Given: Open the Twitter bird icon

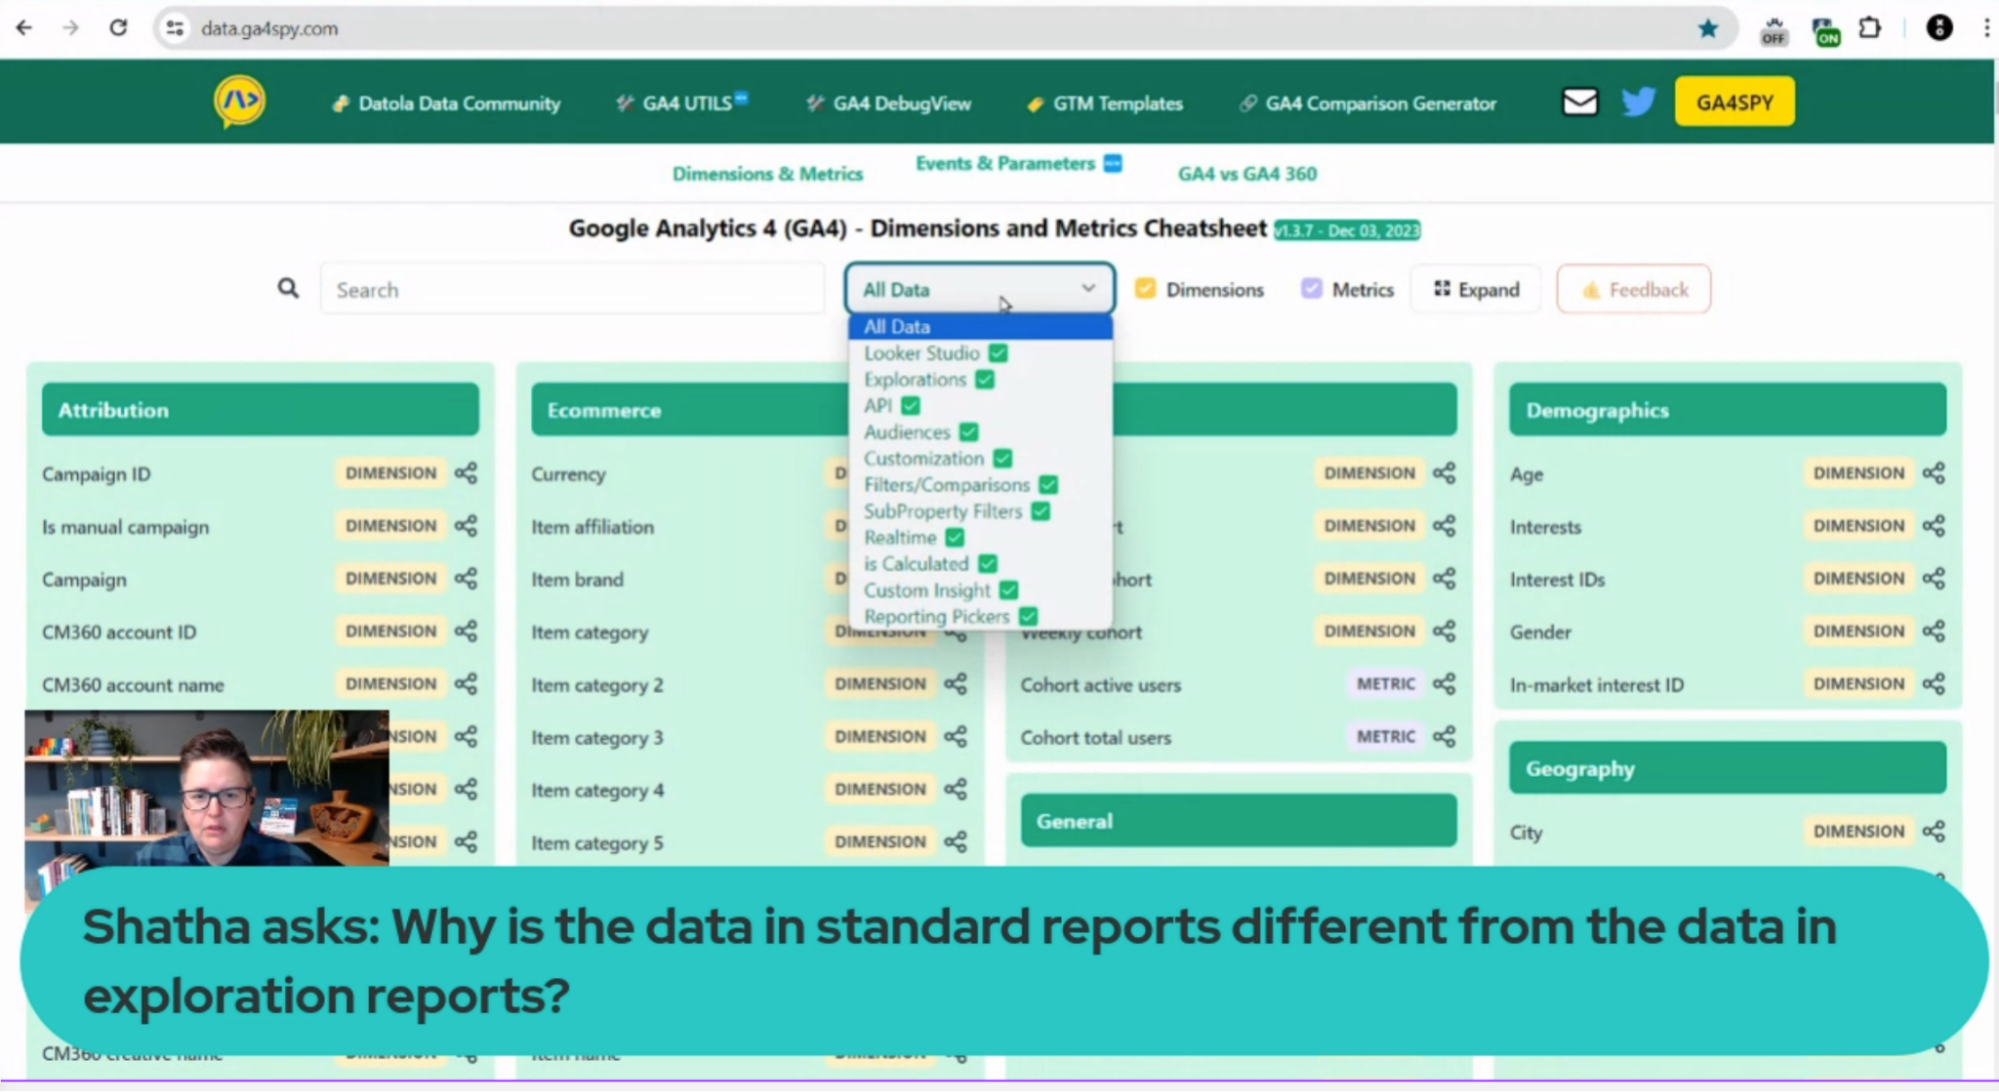Looking at the screenshot, I should point(1638,102).
